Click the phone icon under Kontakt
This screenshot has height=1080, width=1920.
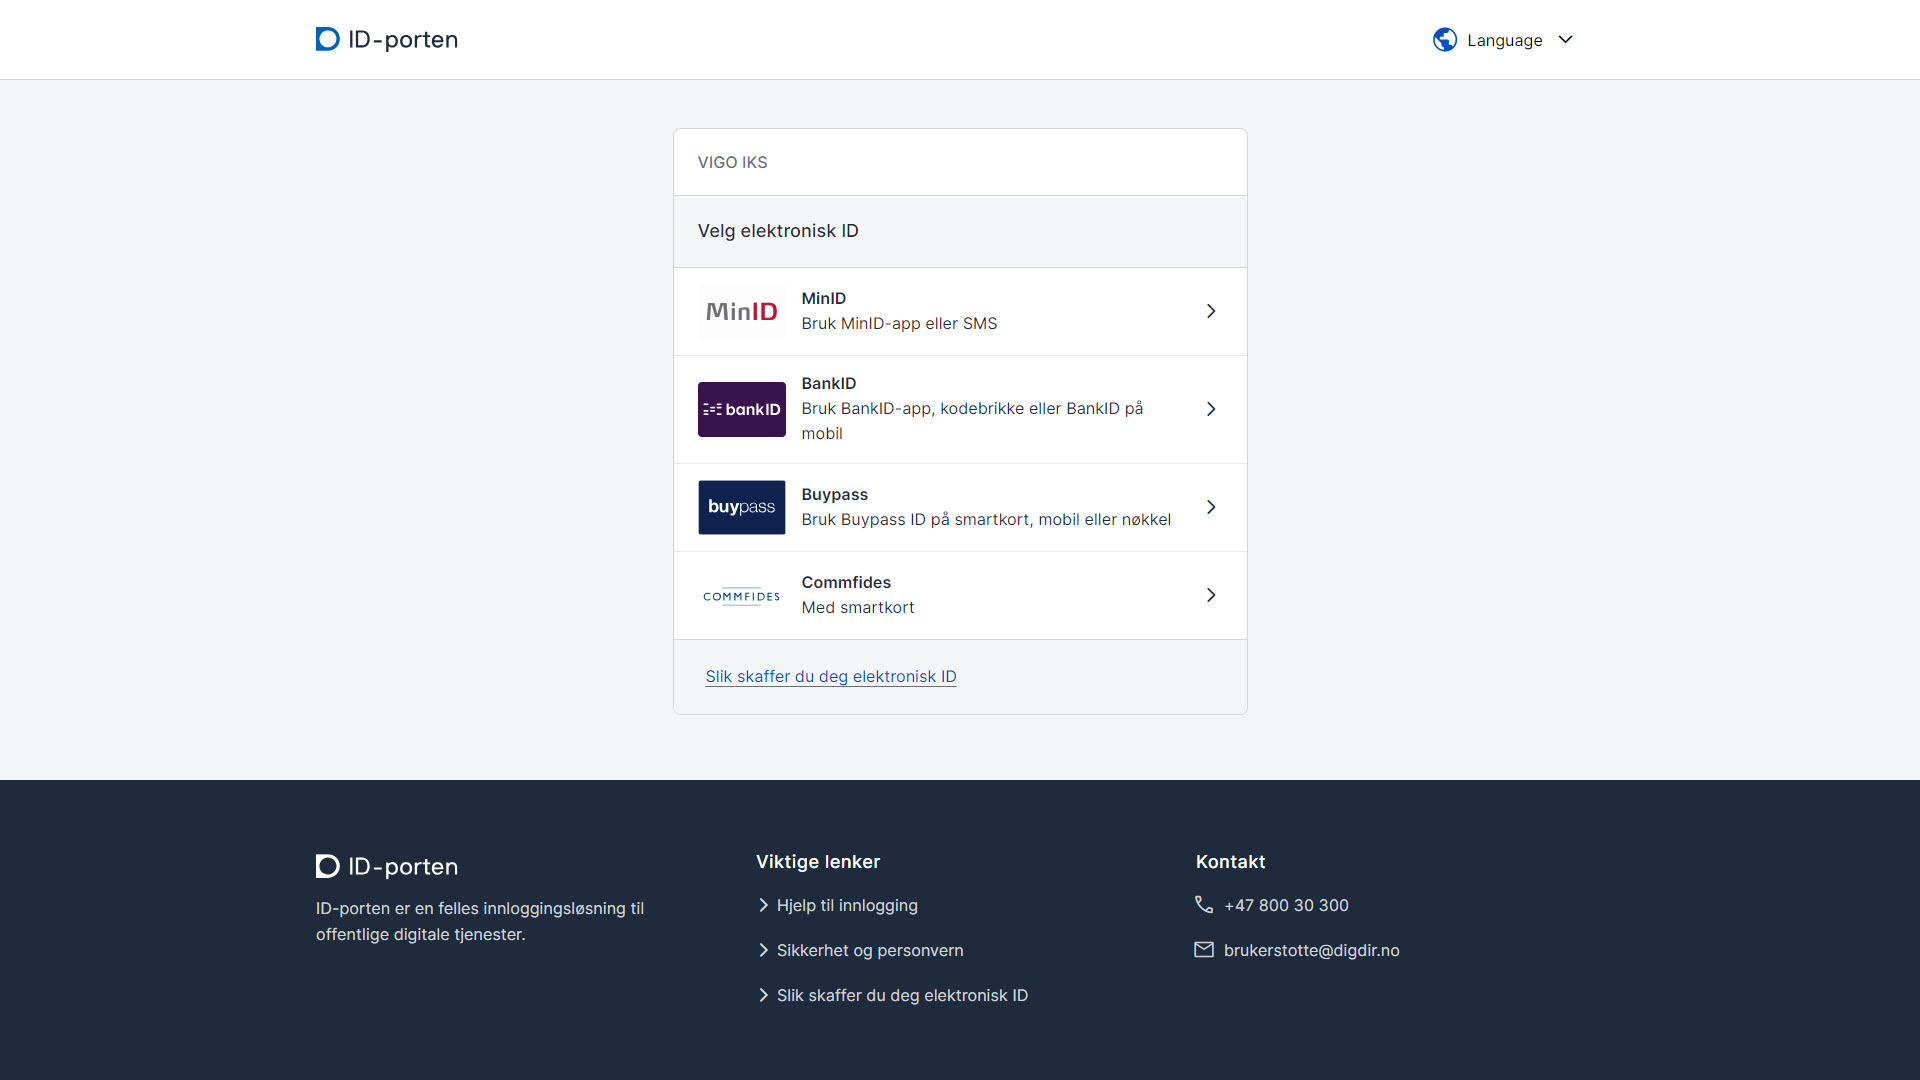1204,904
